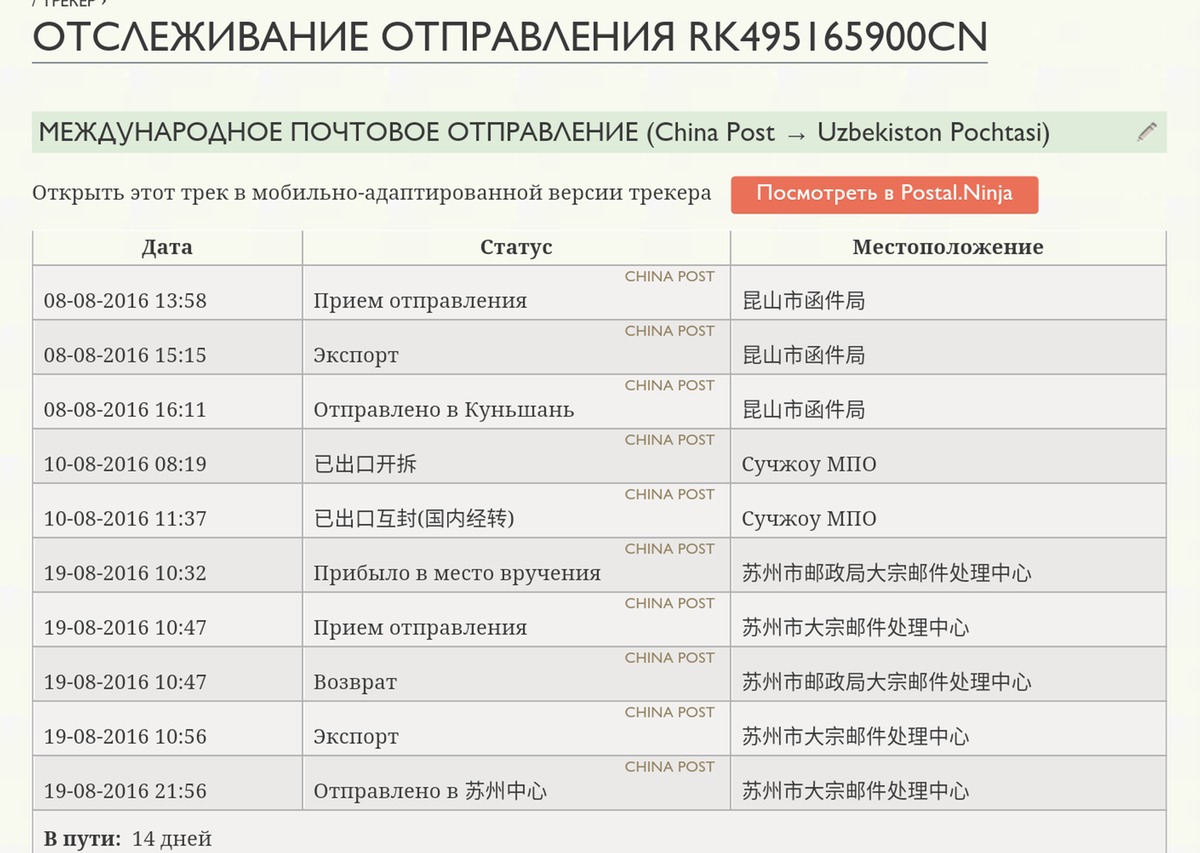Click the "Местоположение" column header
1200x853 pixels.
pyautogui.click(x=948, y=247)
